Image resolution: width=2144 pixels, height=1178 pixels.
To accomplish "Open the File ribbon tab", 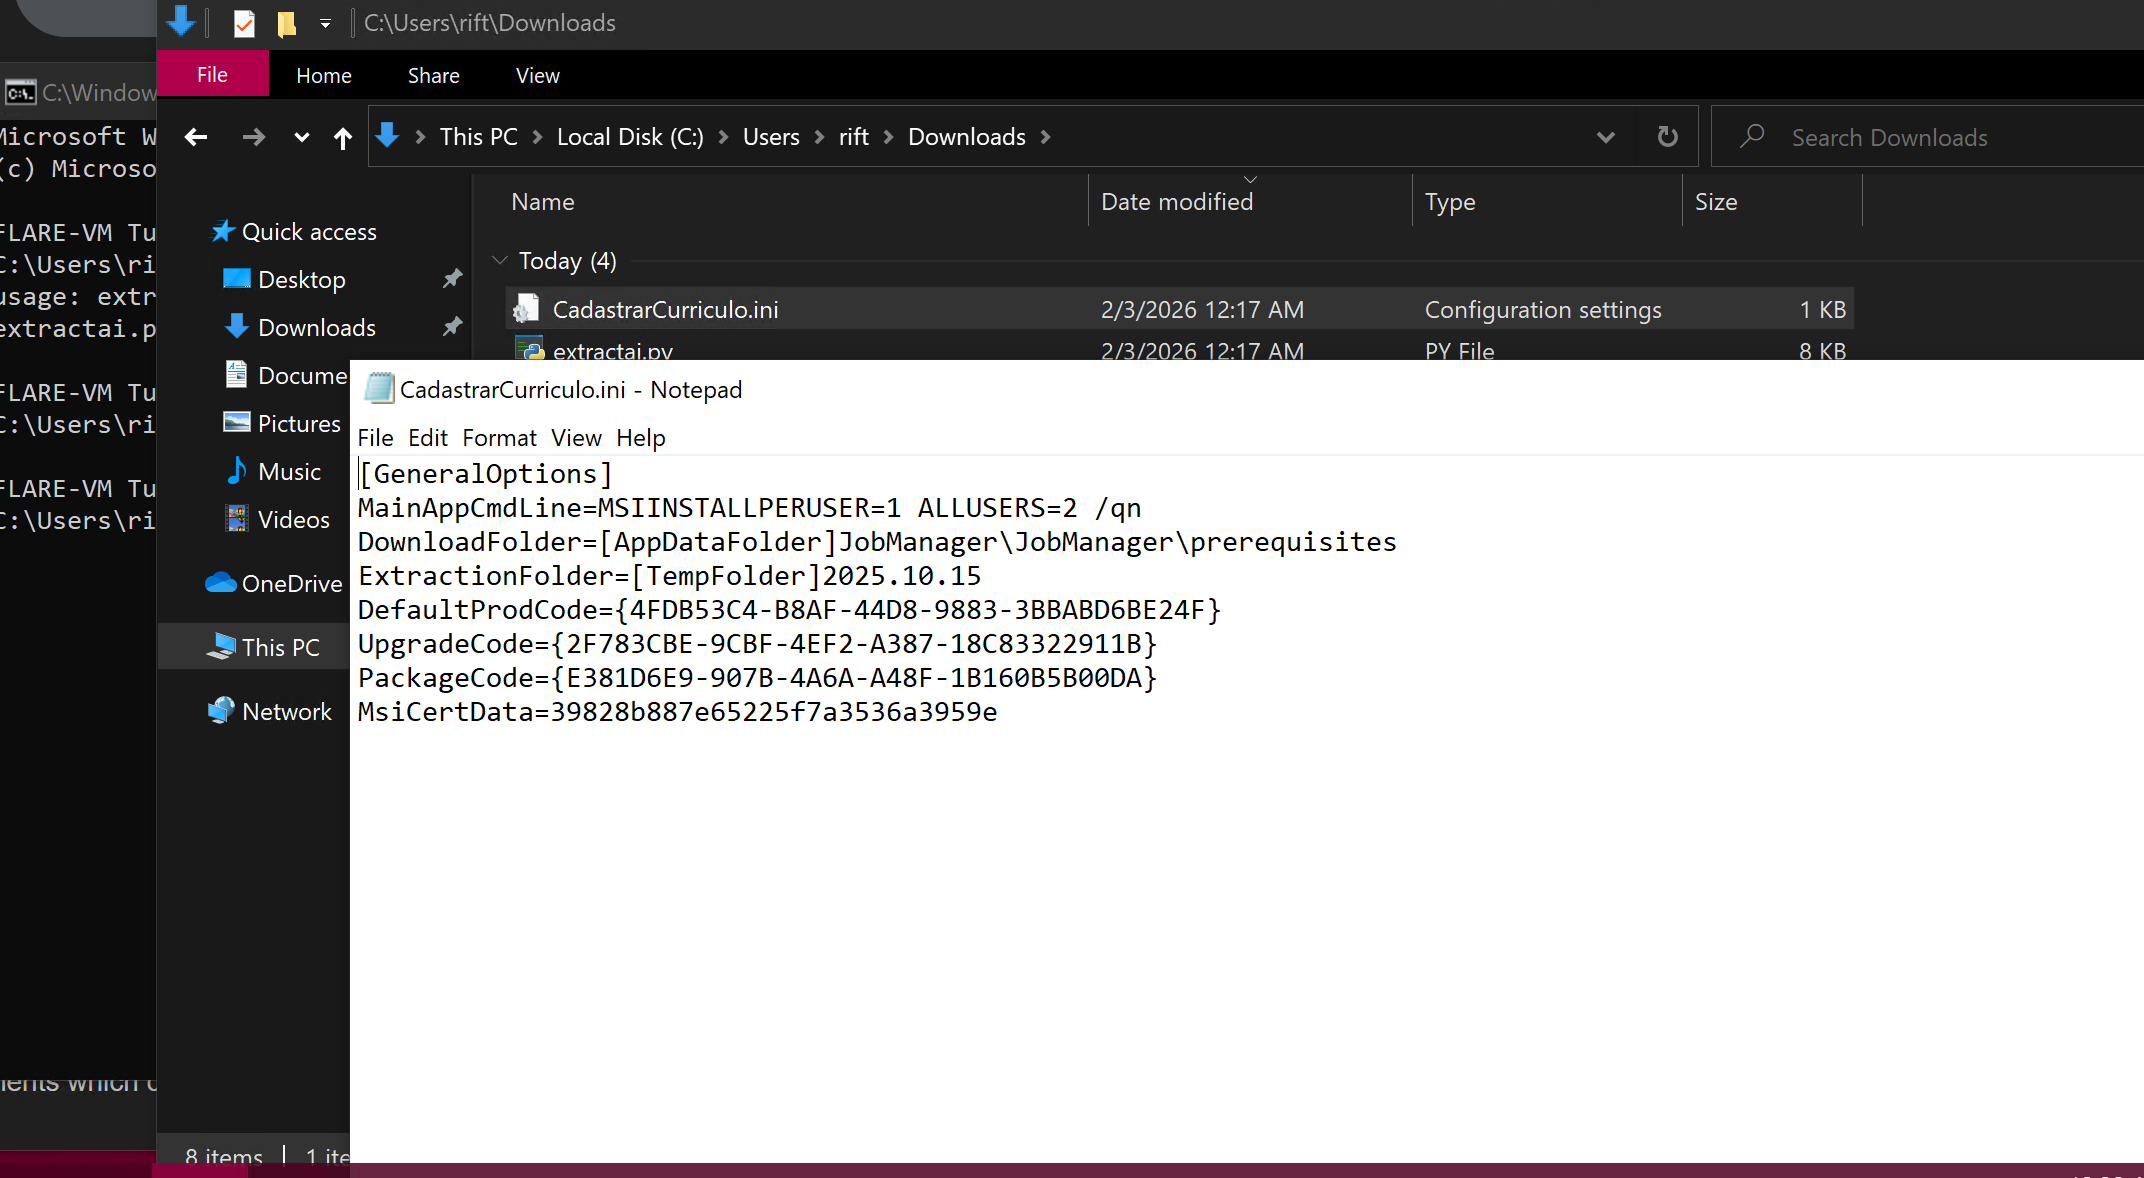I will click(212, 74).
